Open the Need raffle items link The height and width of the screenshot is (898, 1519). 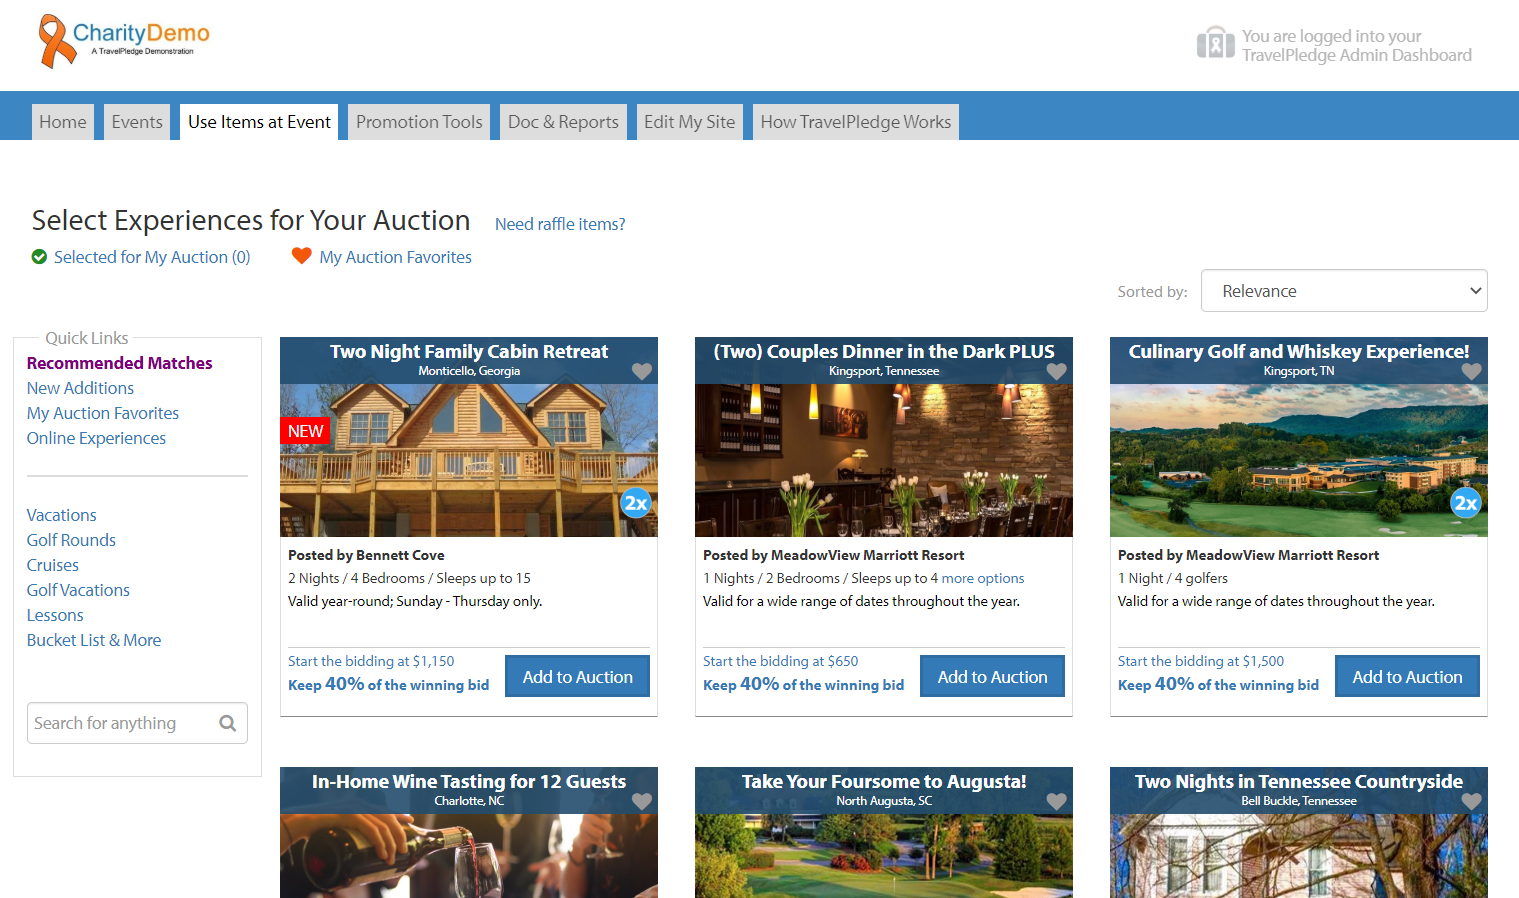coord(560,224)
